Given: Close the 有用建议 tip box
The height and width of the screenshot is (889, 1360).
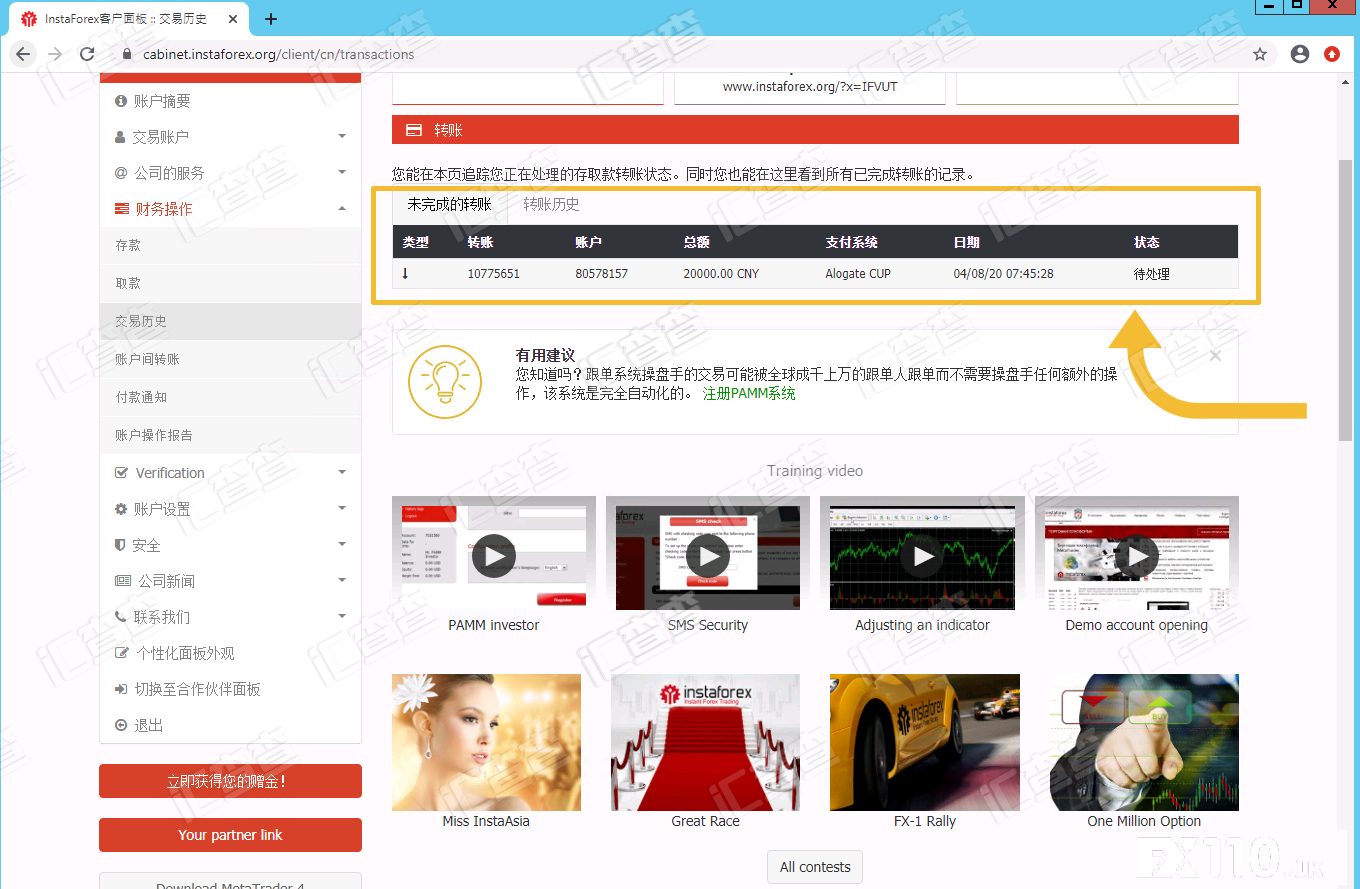Looking at the screenshot, I should tap(1215, 356).
